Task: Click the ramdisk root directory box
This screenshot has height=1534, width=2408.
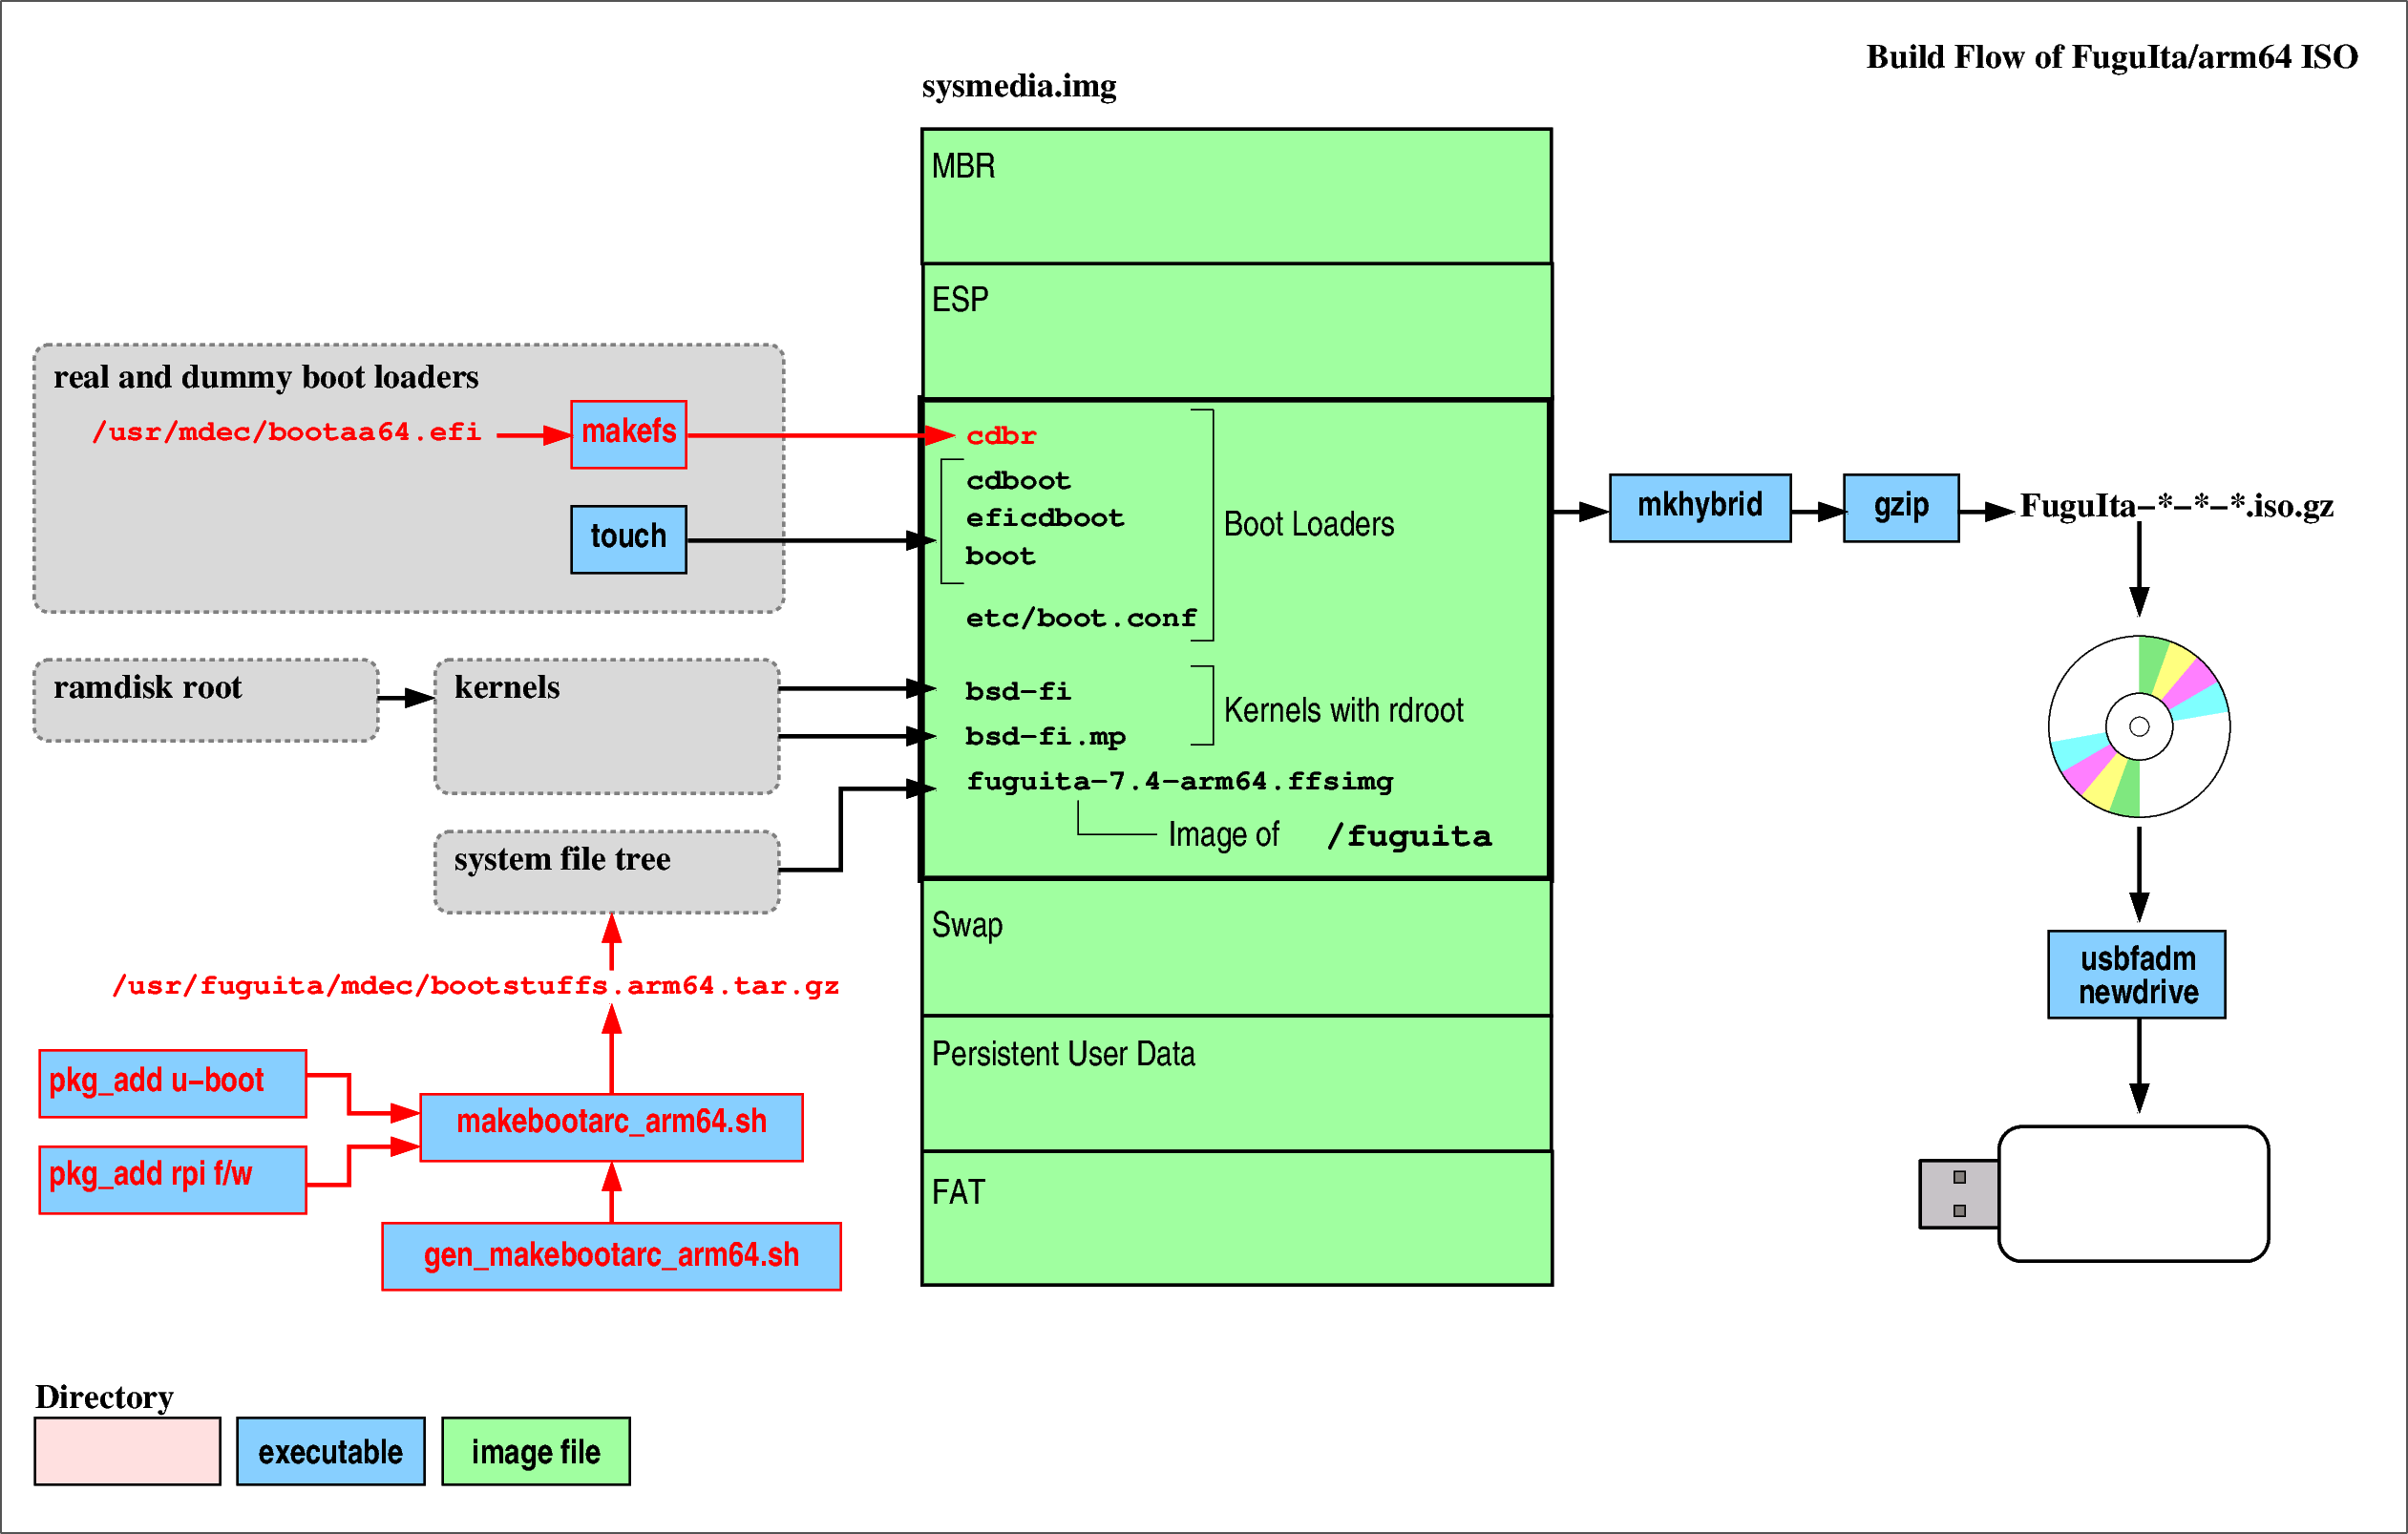Action: pyautogui.click(x=206, y=700)
